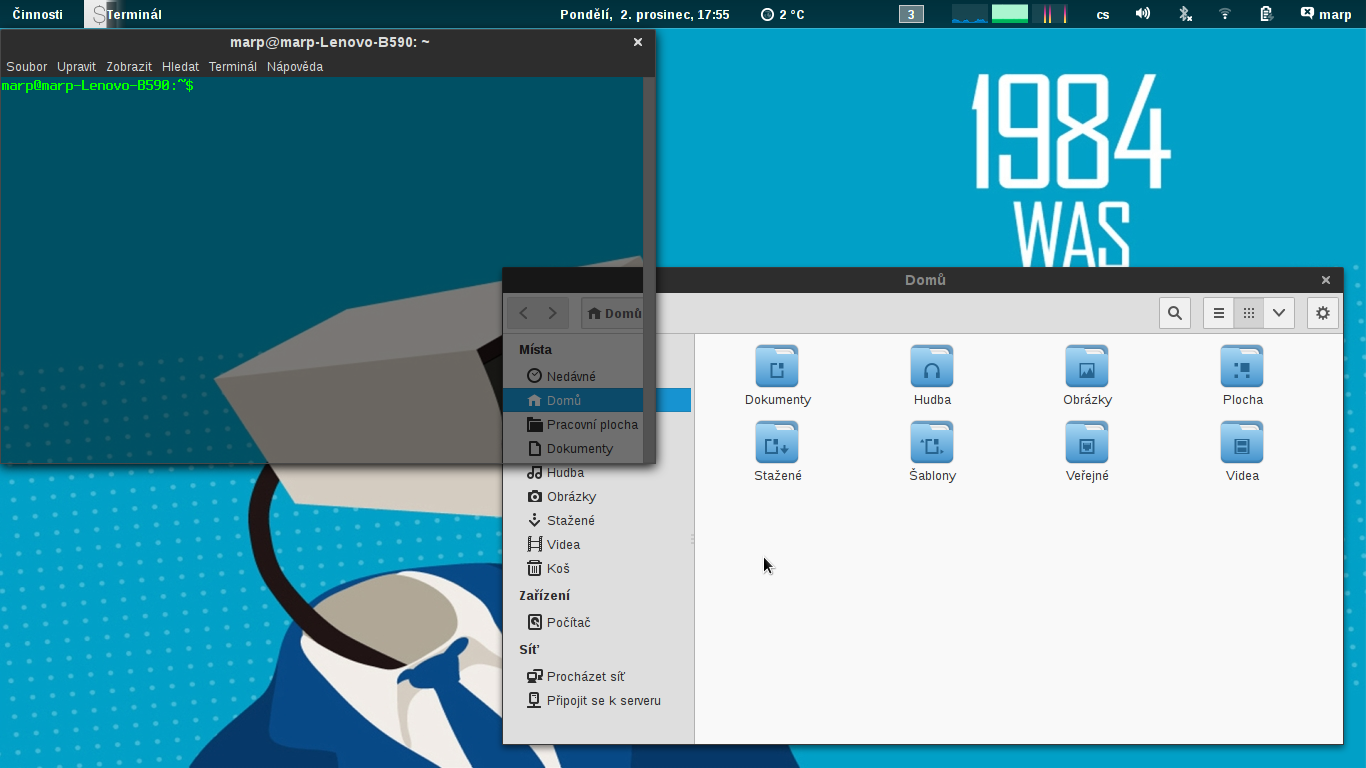Click the Terminal window scrollbar
This screenshot has height=768, width=1366.
tap(648, 270)
